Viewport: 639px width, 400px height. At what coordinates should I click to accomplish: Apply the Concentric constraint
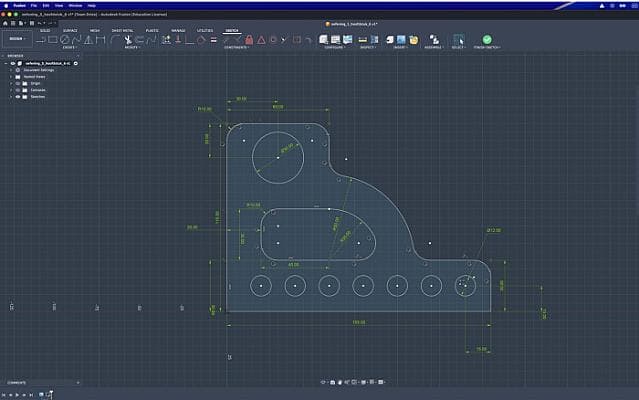pyautogui.click(x=273, y=40)
